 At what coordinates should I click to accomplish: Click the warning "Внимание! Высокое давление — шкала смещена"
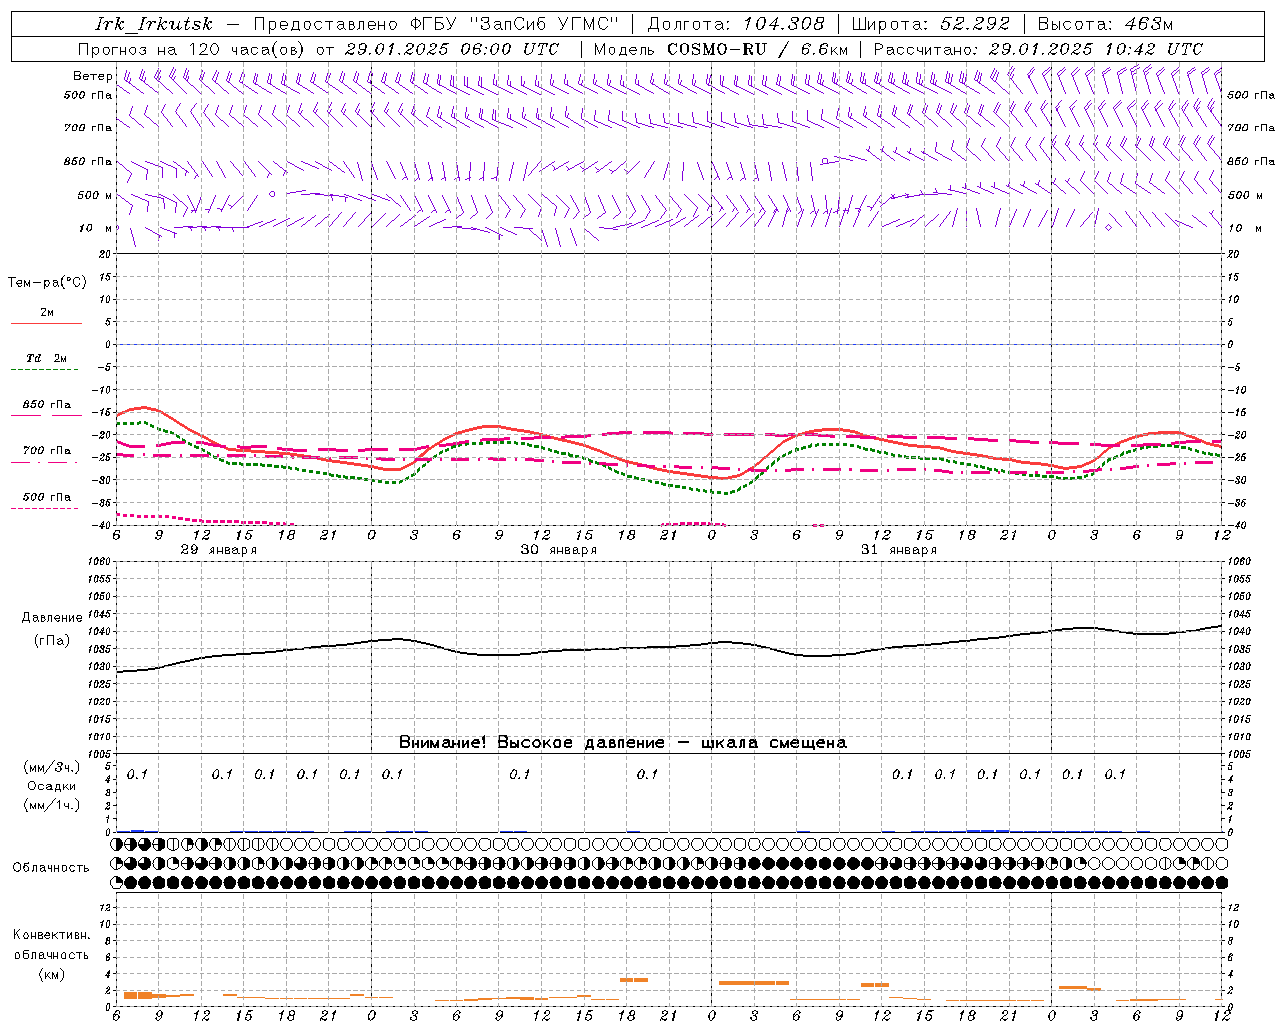click(x=623, y=743)
